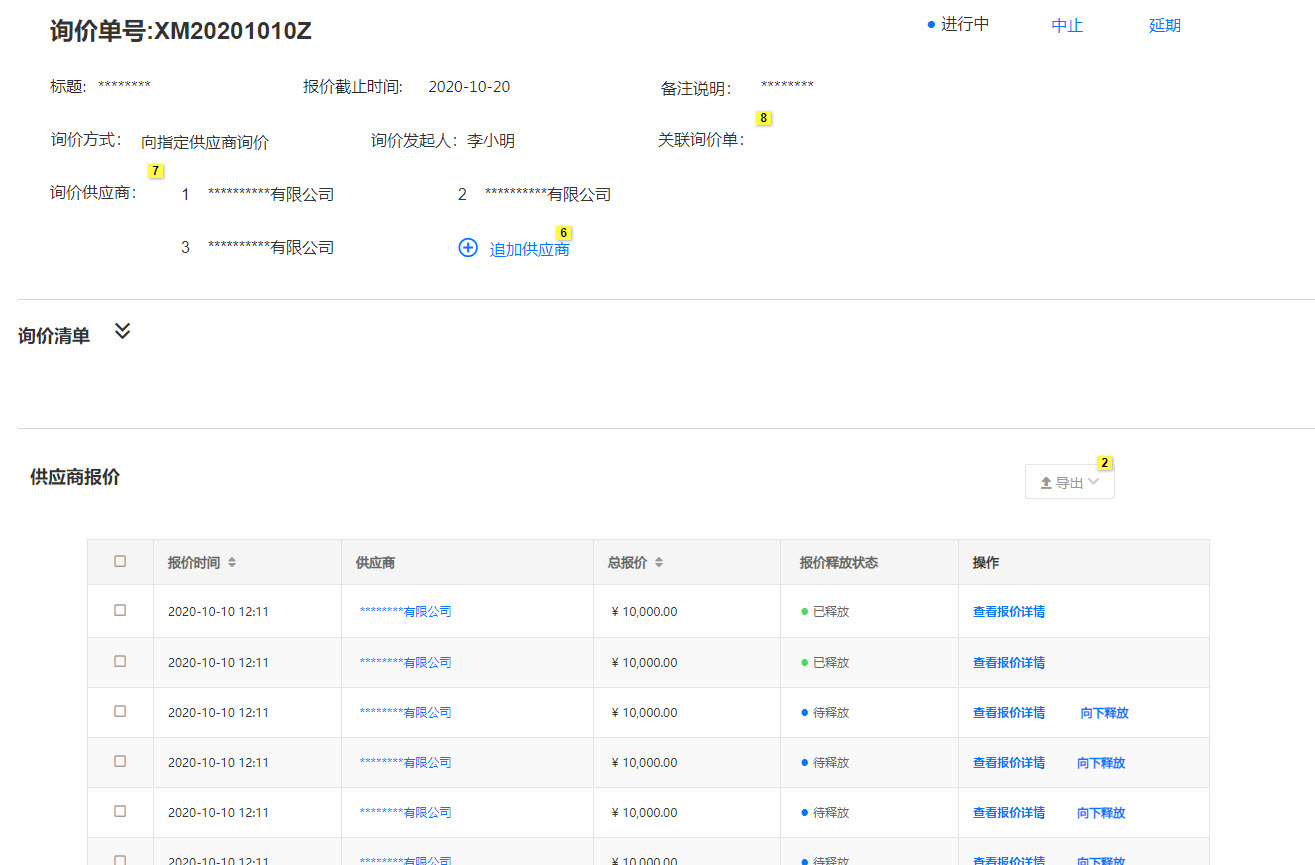The height and width of the screenshot is (865, 1315).
Task: Click the 待释放 status in the third row
Action: [825, 713]
